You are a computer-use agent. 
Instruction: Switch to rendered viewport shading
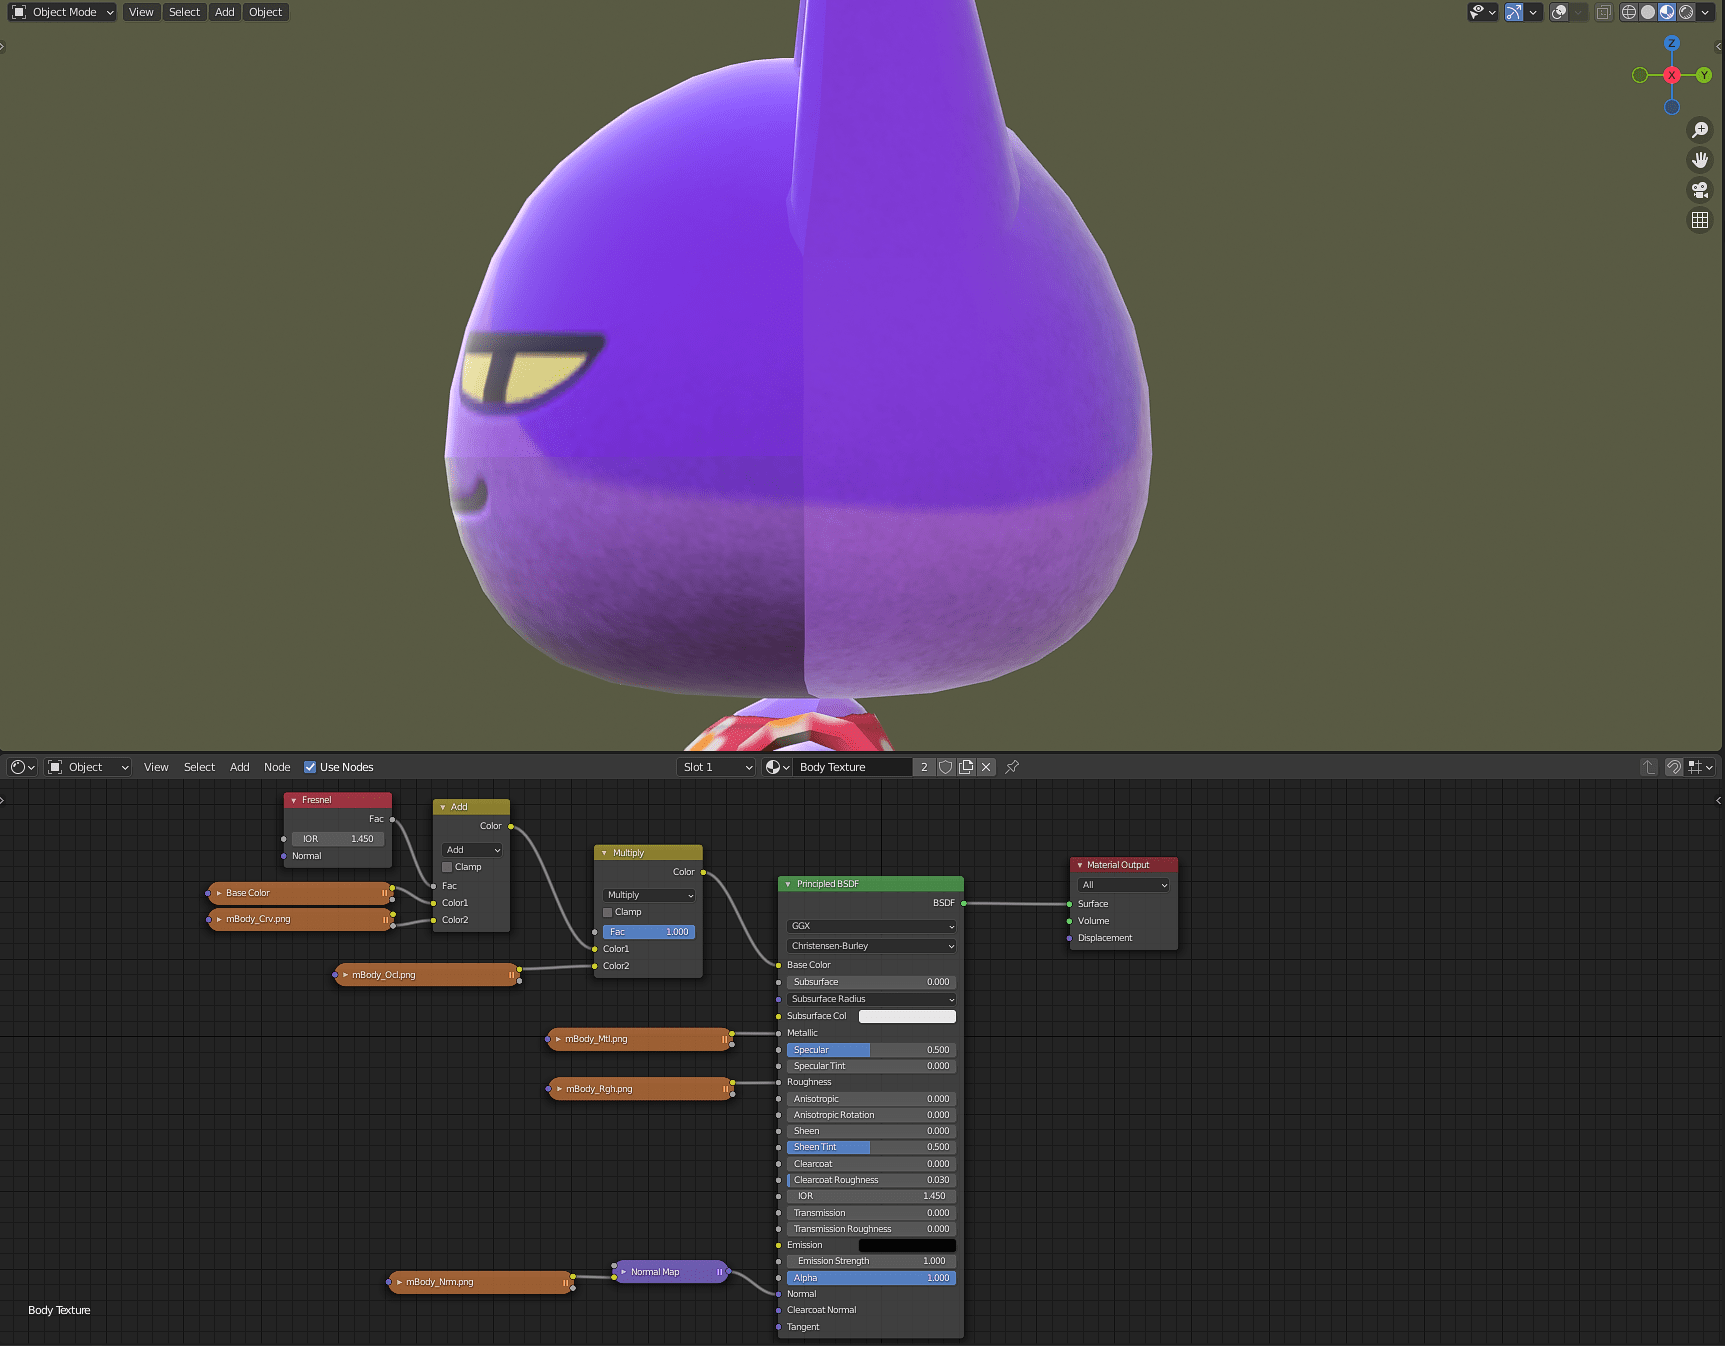pos(1686,12)
